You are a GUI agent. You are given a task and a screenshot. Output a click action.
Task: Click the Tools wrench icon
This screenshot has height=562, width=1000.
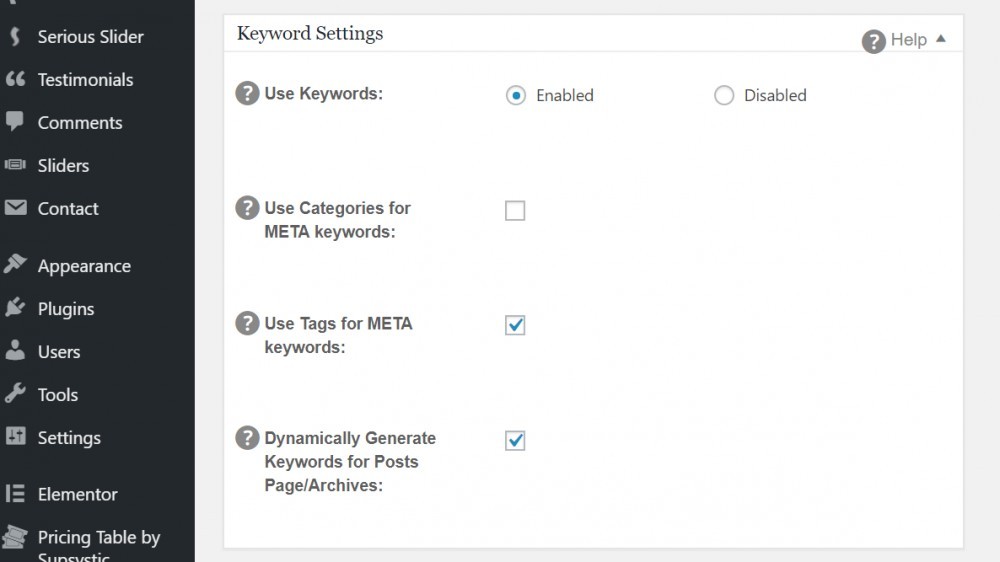coord(15,393)
